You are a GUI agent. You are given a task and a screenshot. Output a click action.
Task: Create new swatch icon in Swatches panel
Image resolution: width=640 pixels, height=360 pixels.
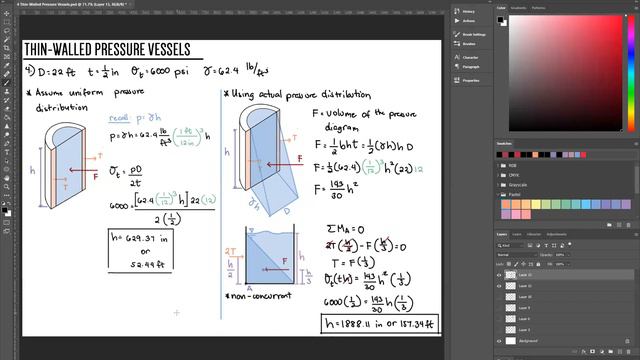point(619,225)
